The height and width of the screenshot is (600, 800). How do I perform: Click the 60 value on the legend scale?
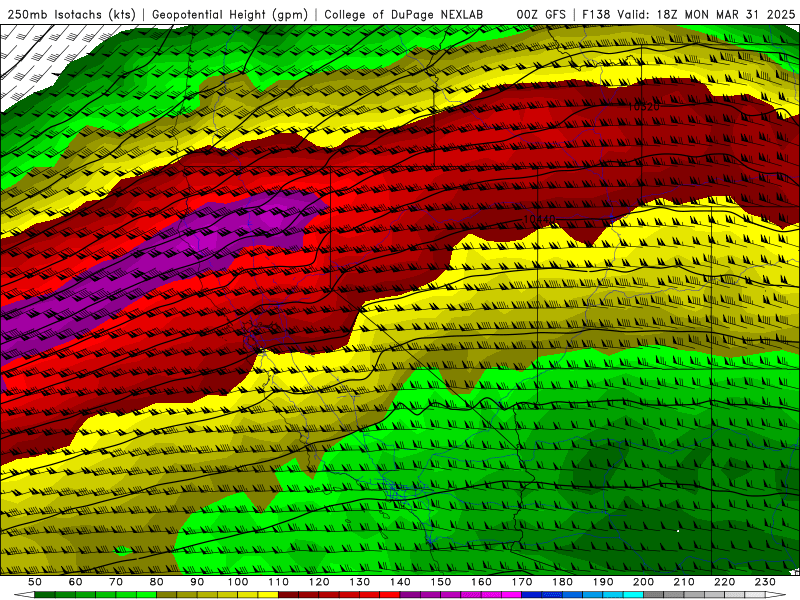coord(76,582)
